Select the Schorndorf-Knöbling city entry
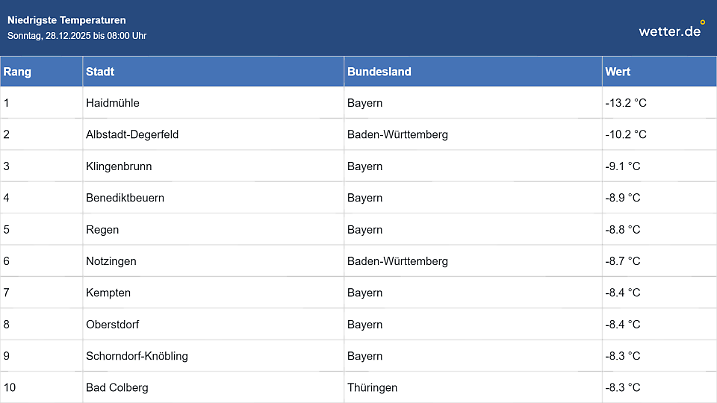 click(x=137, y=356)
